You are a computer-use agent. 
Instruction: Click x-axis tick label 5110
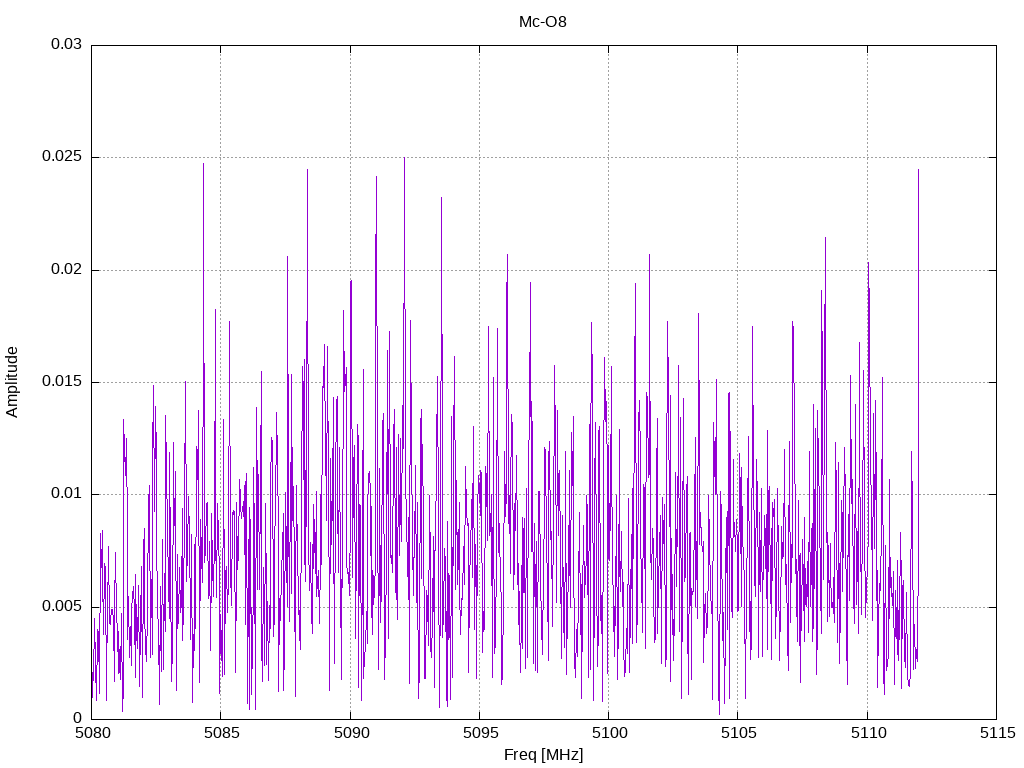868,733
